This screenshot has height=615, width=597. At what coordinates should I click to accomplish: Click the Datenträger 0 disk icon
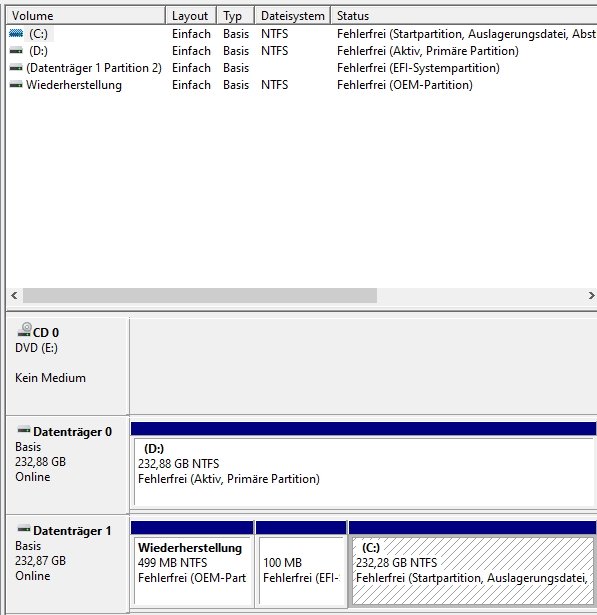click(x=24, y=430)
